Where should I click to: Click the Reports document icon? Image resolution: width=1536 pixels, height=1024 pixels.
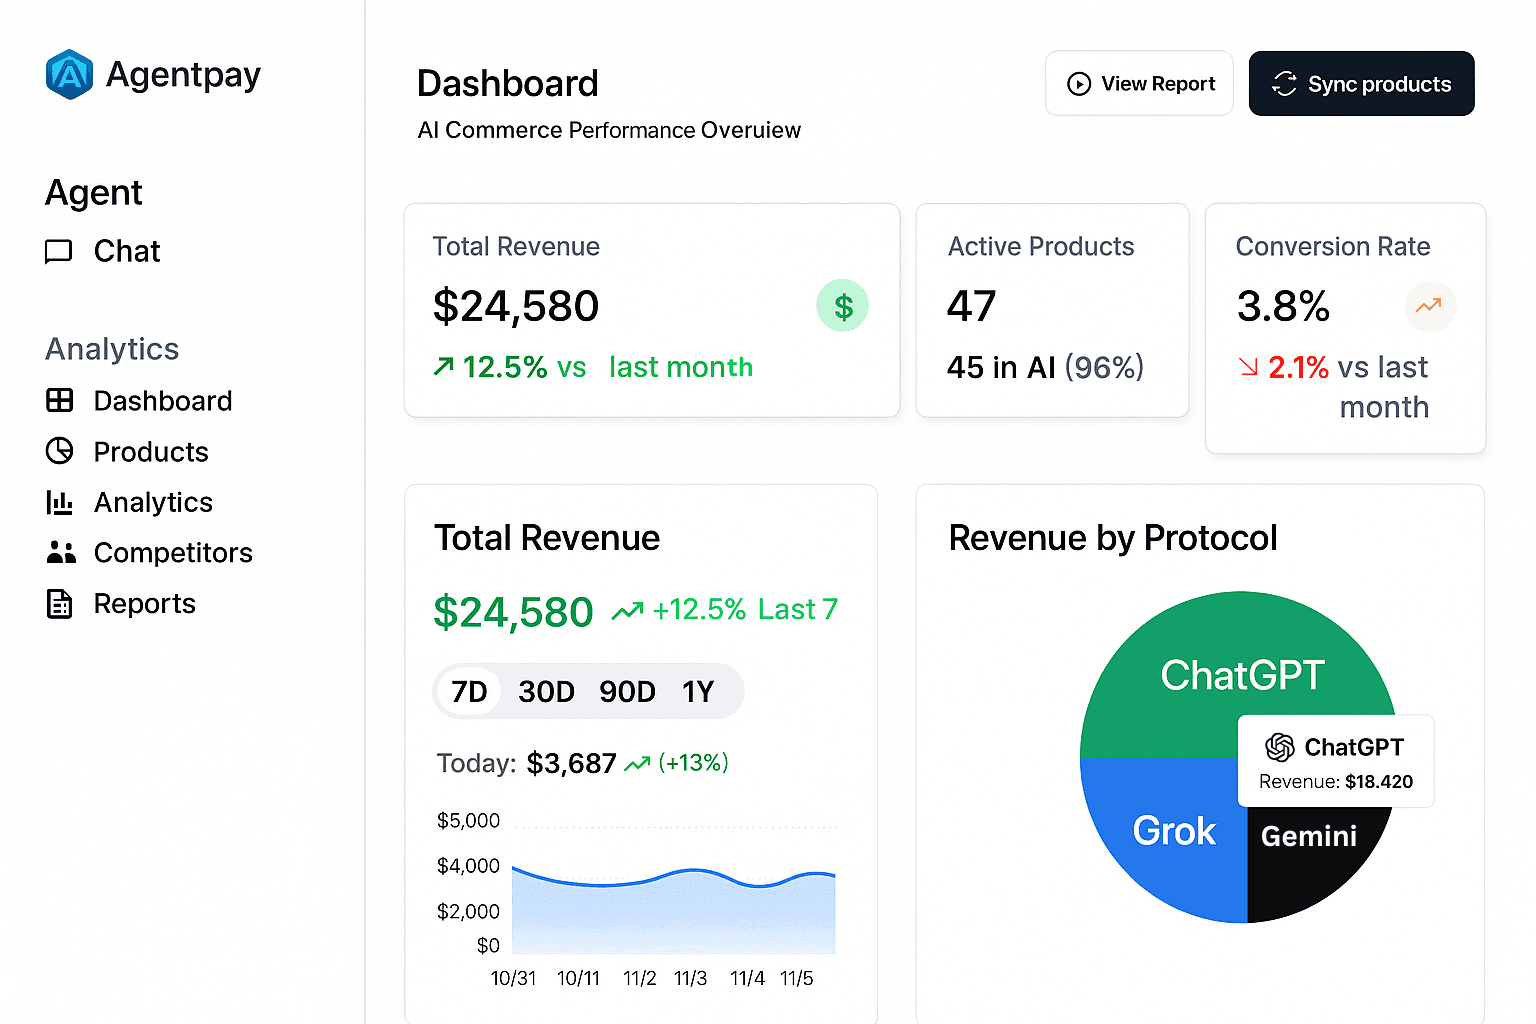tap(60, 604)
